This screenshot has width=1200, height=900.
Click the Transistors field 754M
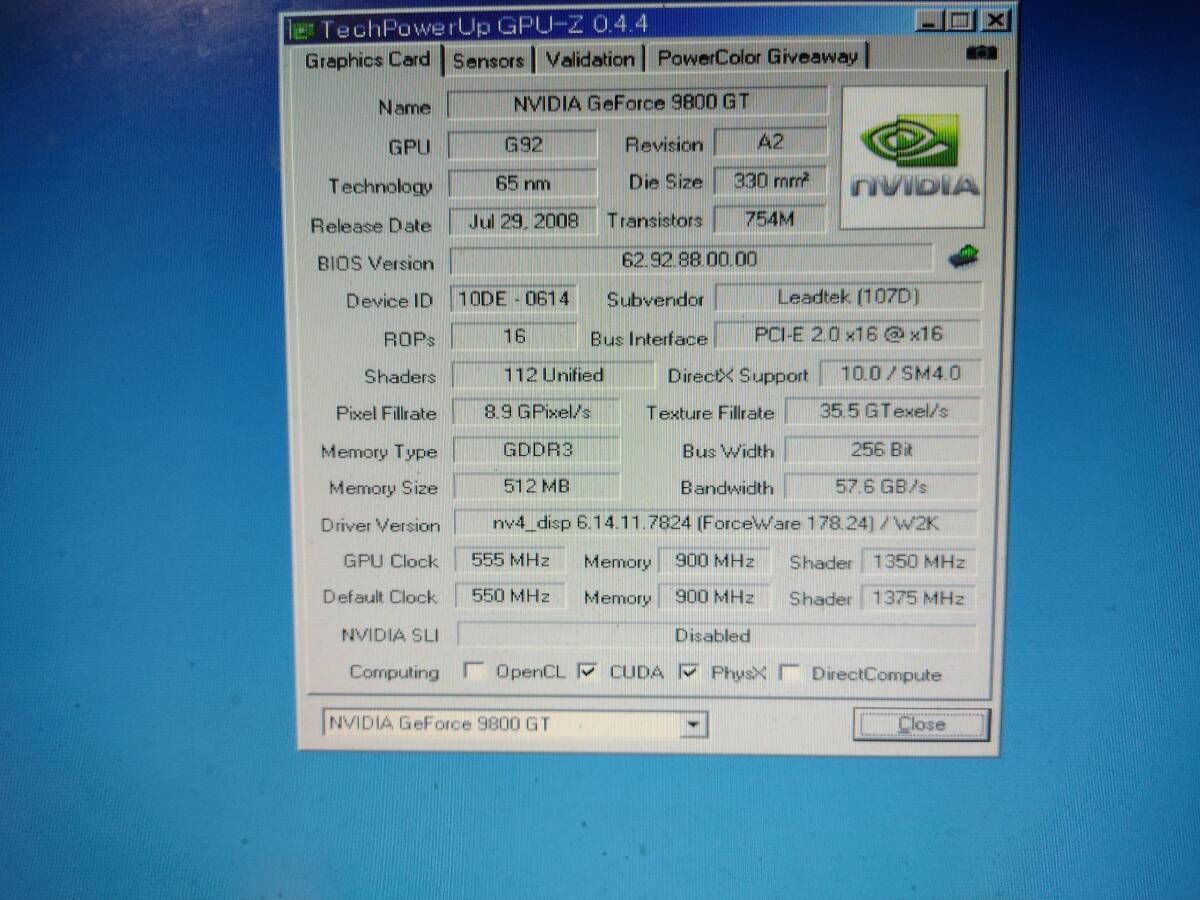(771, 219)
